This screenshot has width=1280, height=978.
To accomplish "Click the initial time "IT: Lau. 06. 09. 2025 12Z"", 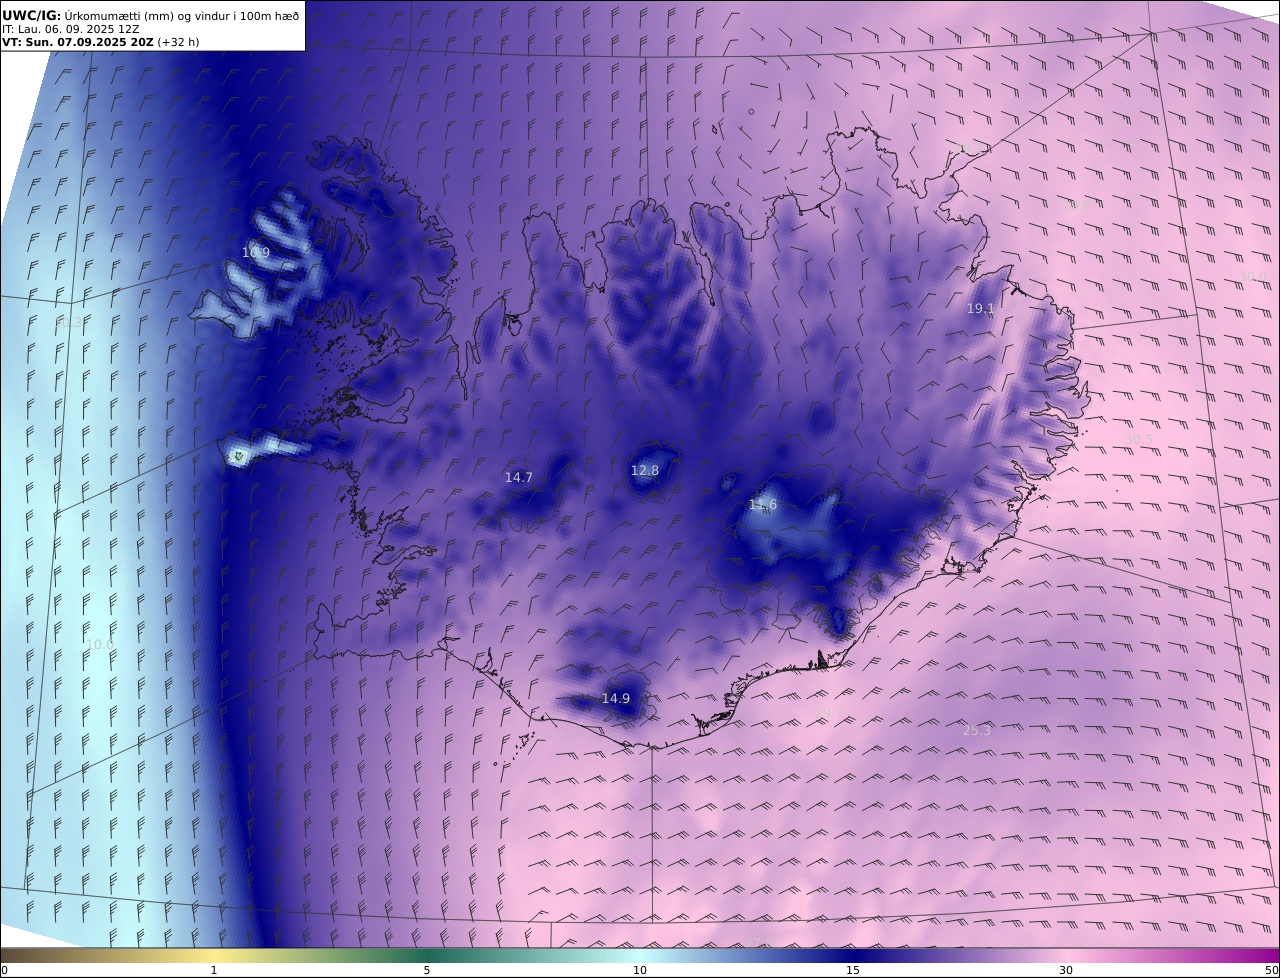I will pos(71,29).
